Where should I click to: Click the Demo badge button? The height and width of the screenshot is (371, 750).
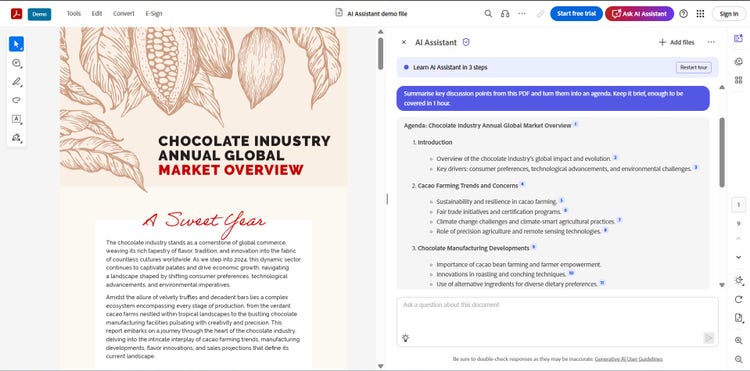pyautogui.click(x=39, y=14)
